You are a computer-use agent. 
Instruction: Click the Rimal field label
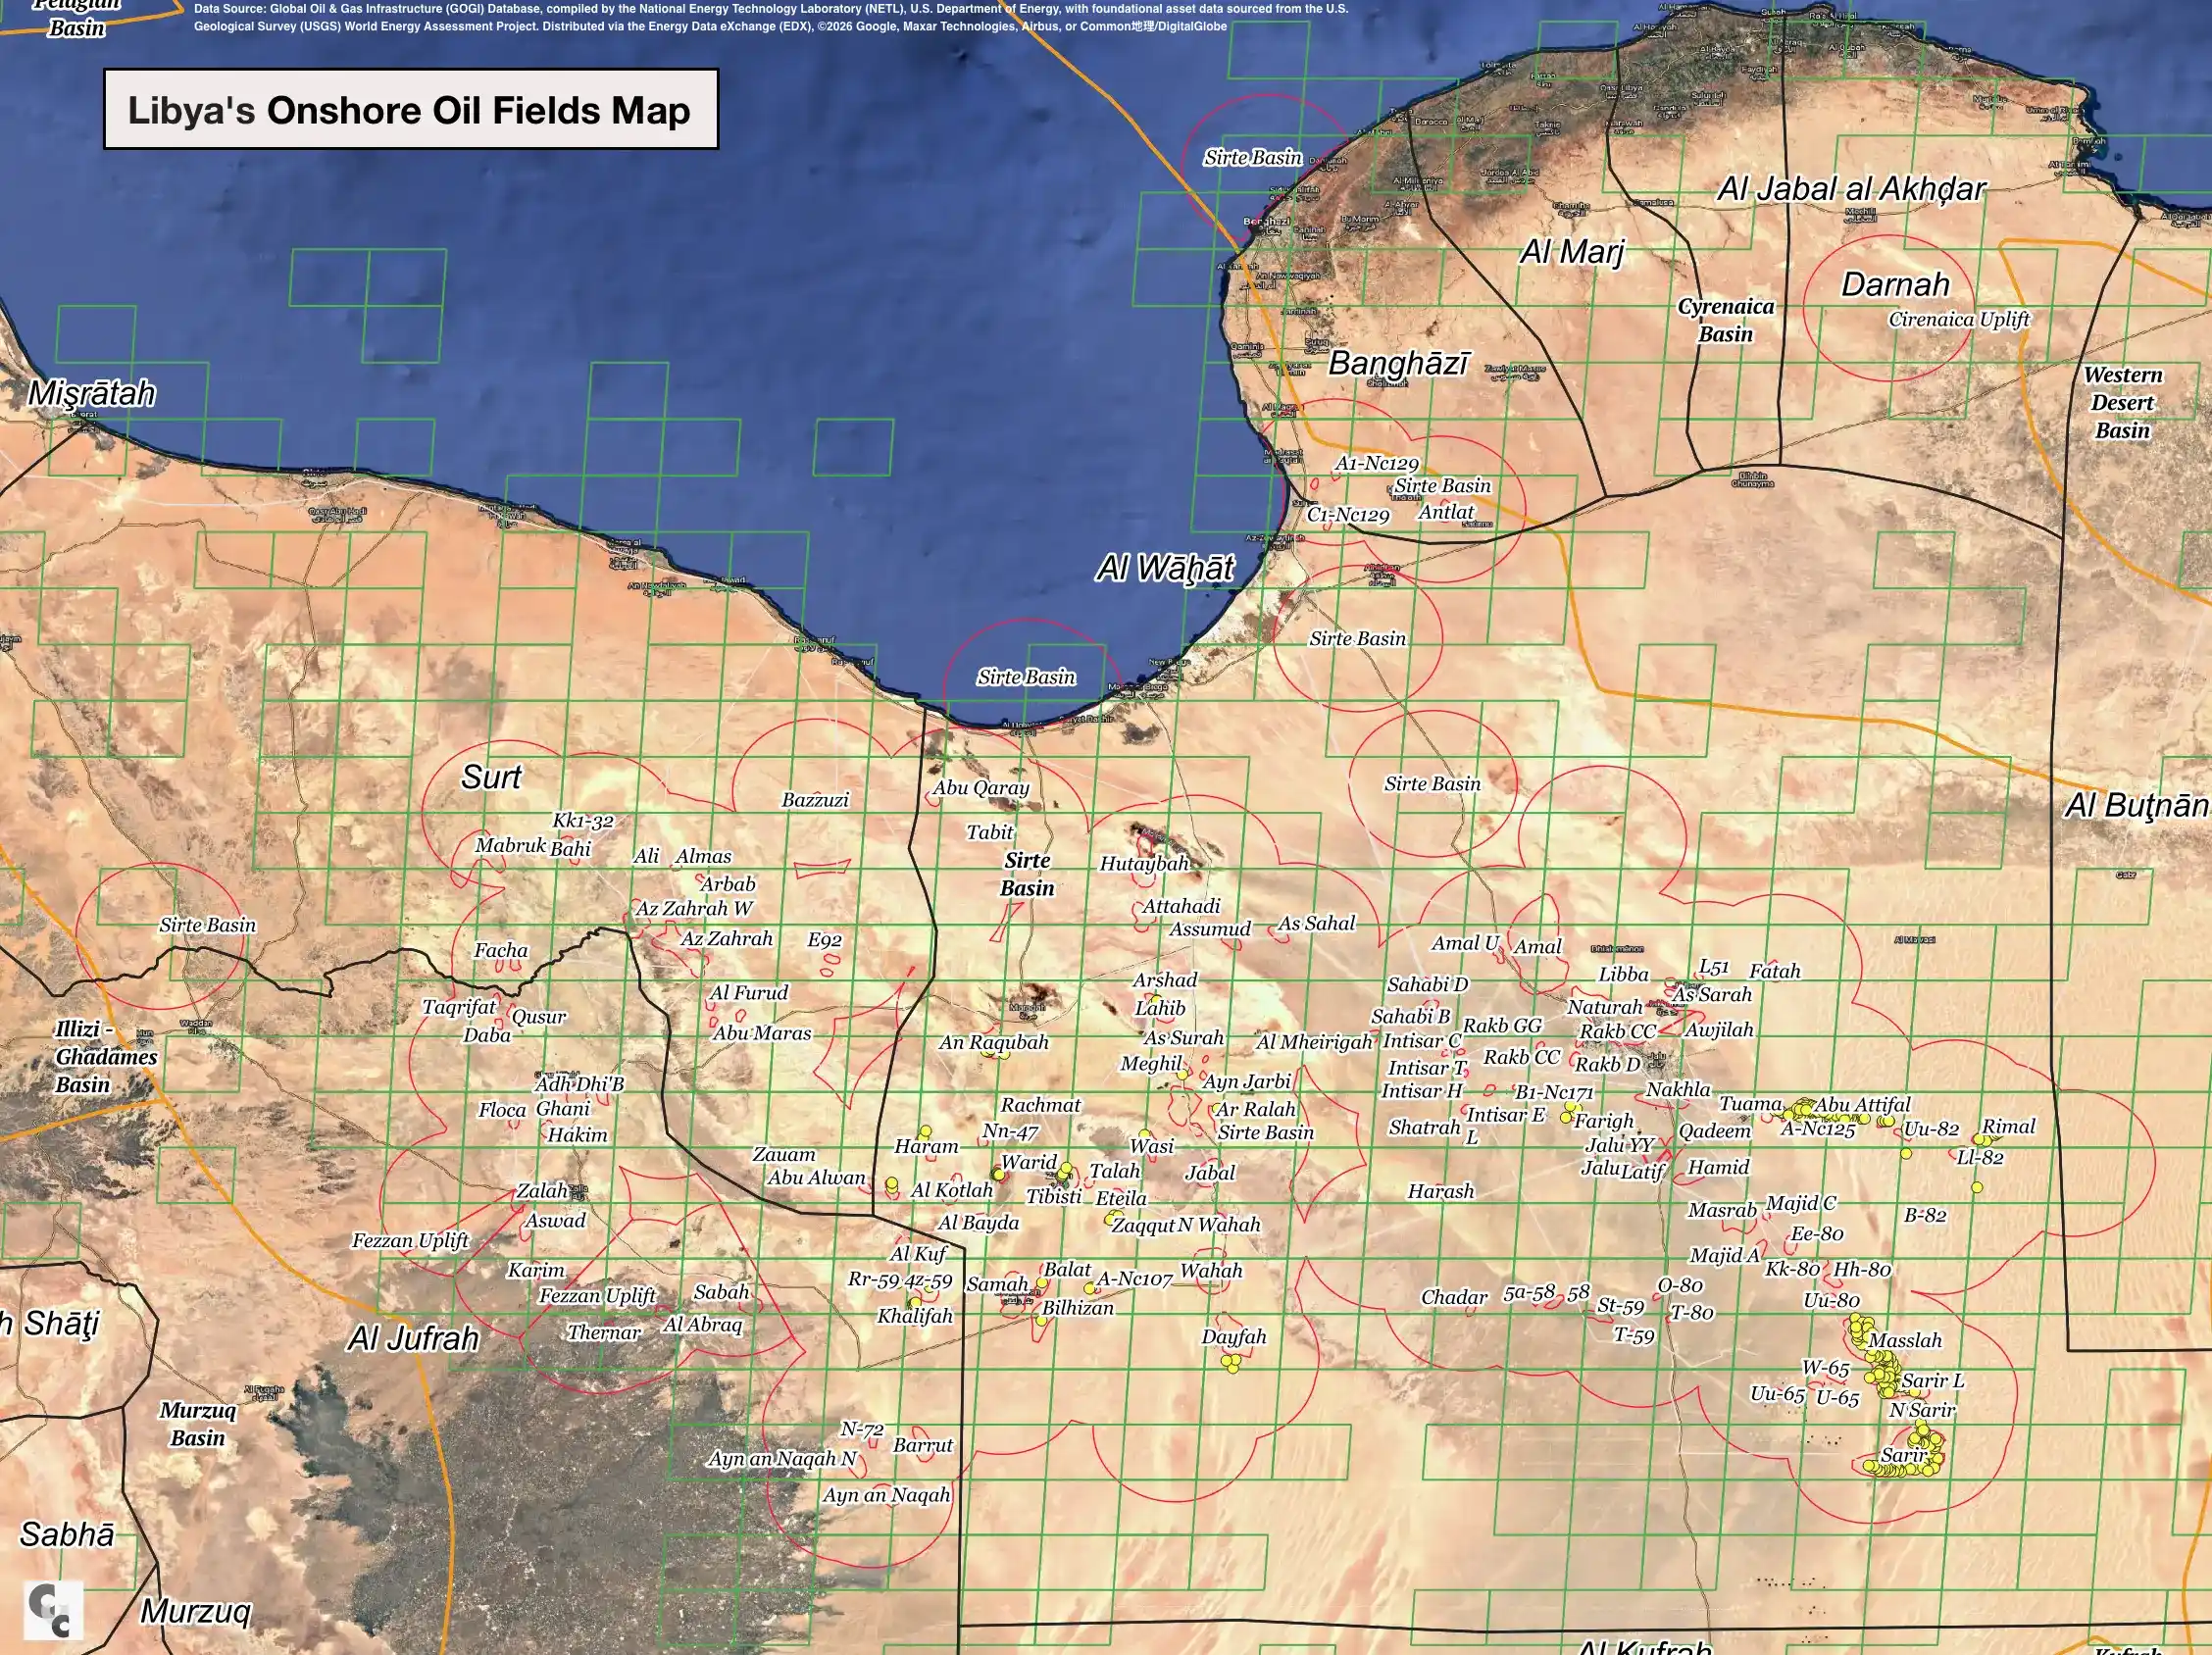tap(2008, 1126)
